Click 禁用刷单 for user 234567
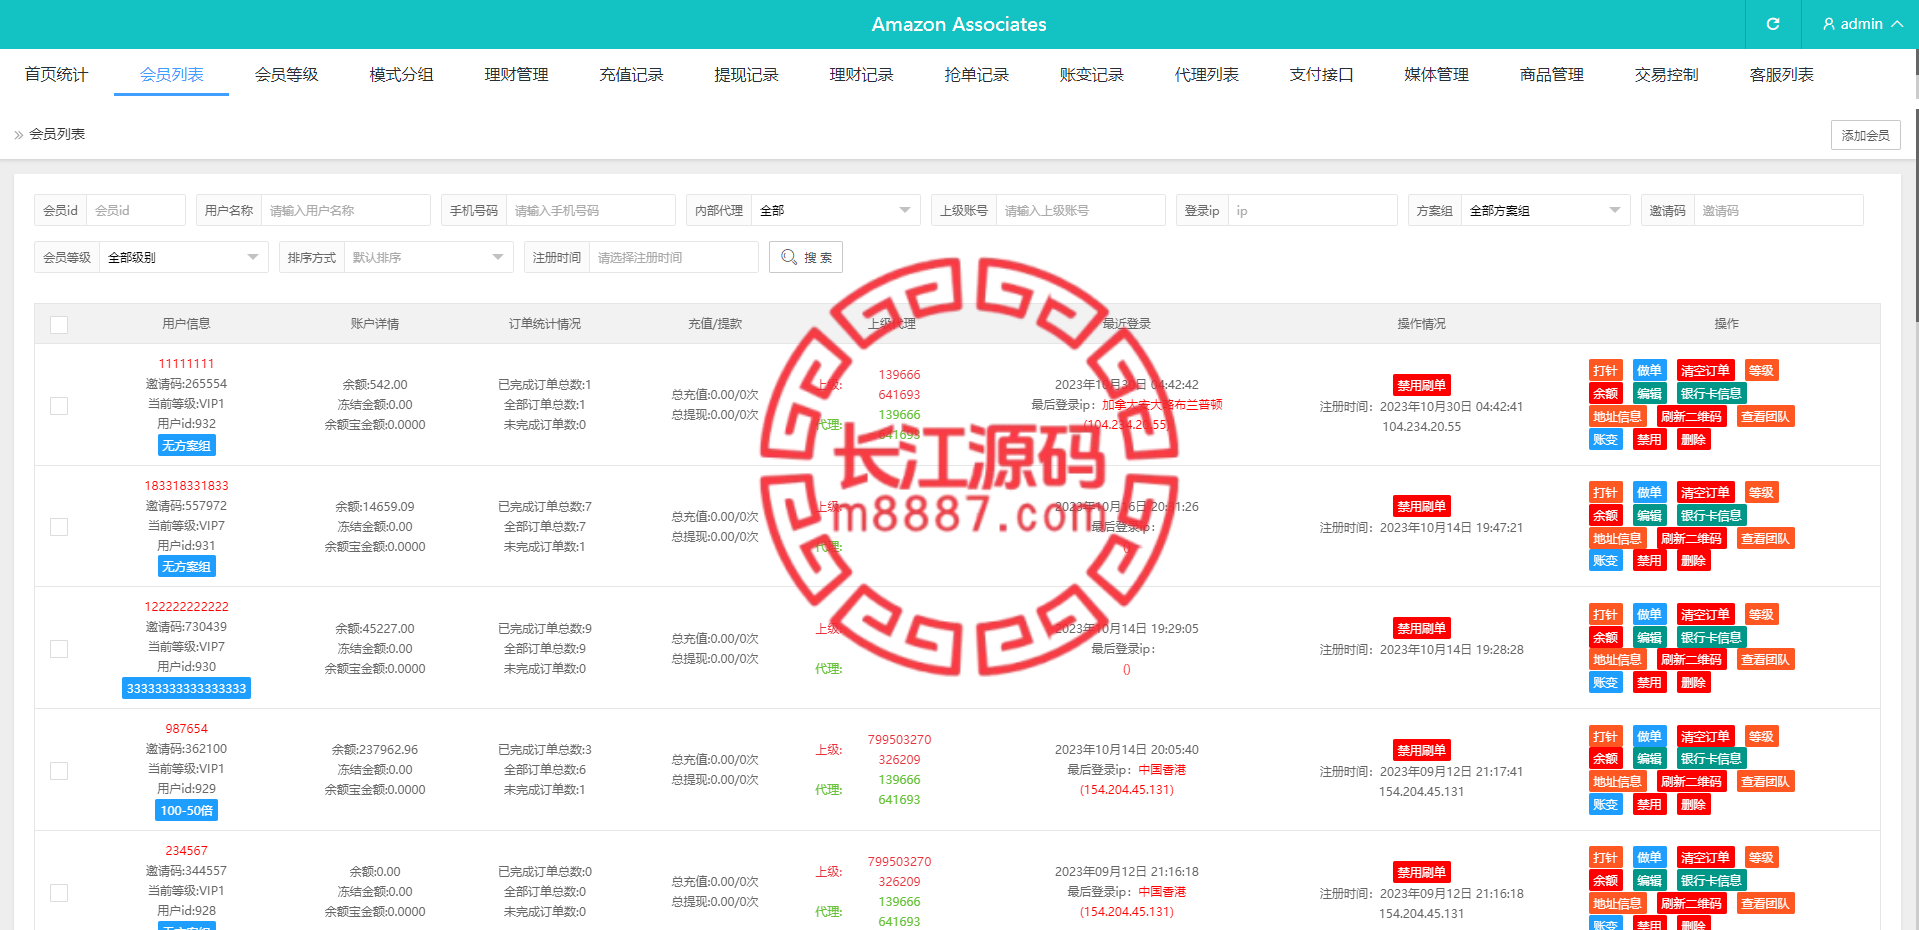Viewport: 1919px width, 930px height. (1421, 872)
